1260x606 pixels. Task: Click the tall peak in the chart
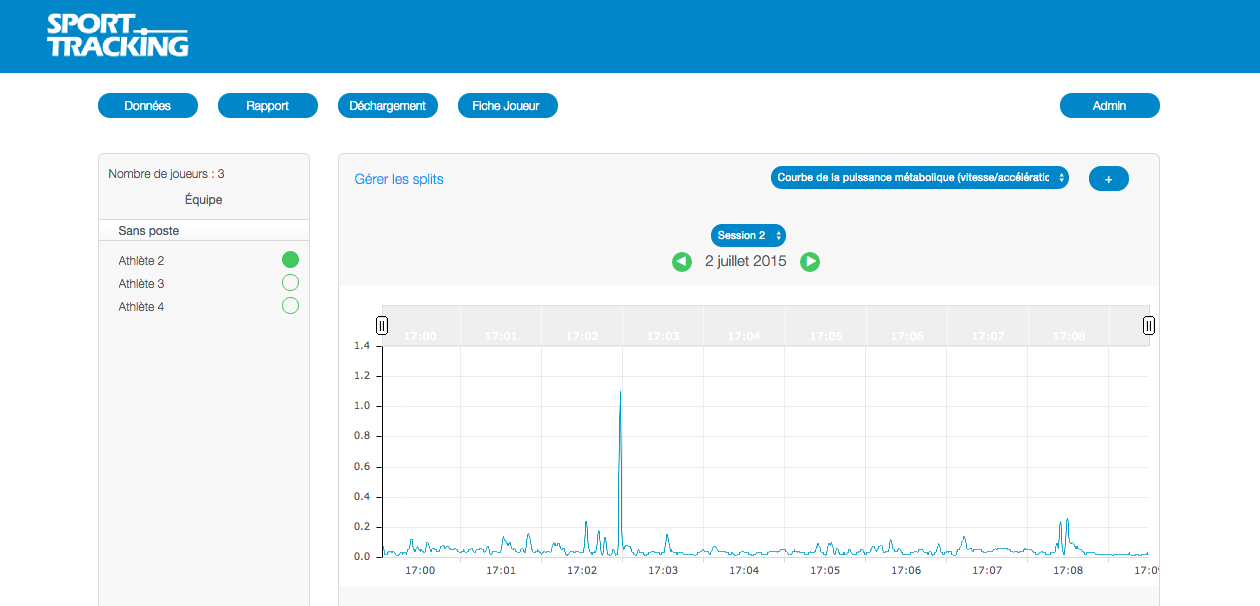point(620,394)
